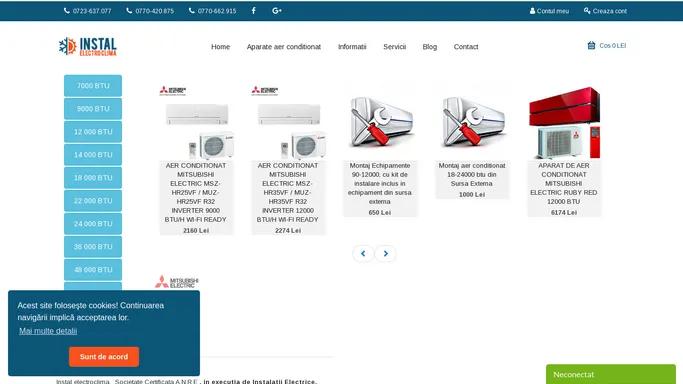
Task: Open Montaj Echipamente 90-12000 title link
Action: point(380,183)
